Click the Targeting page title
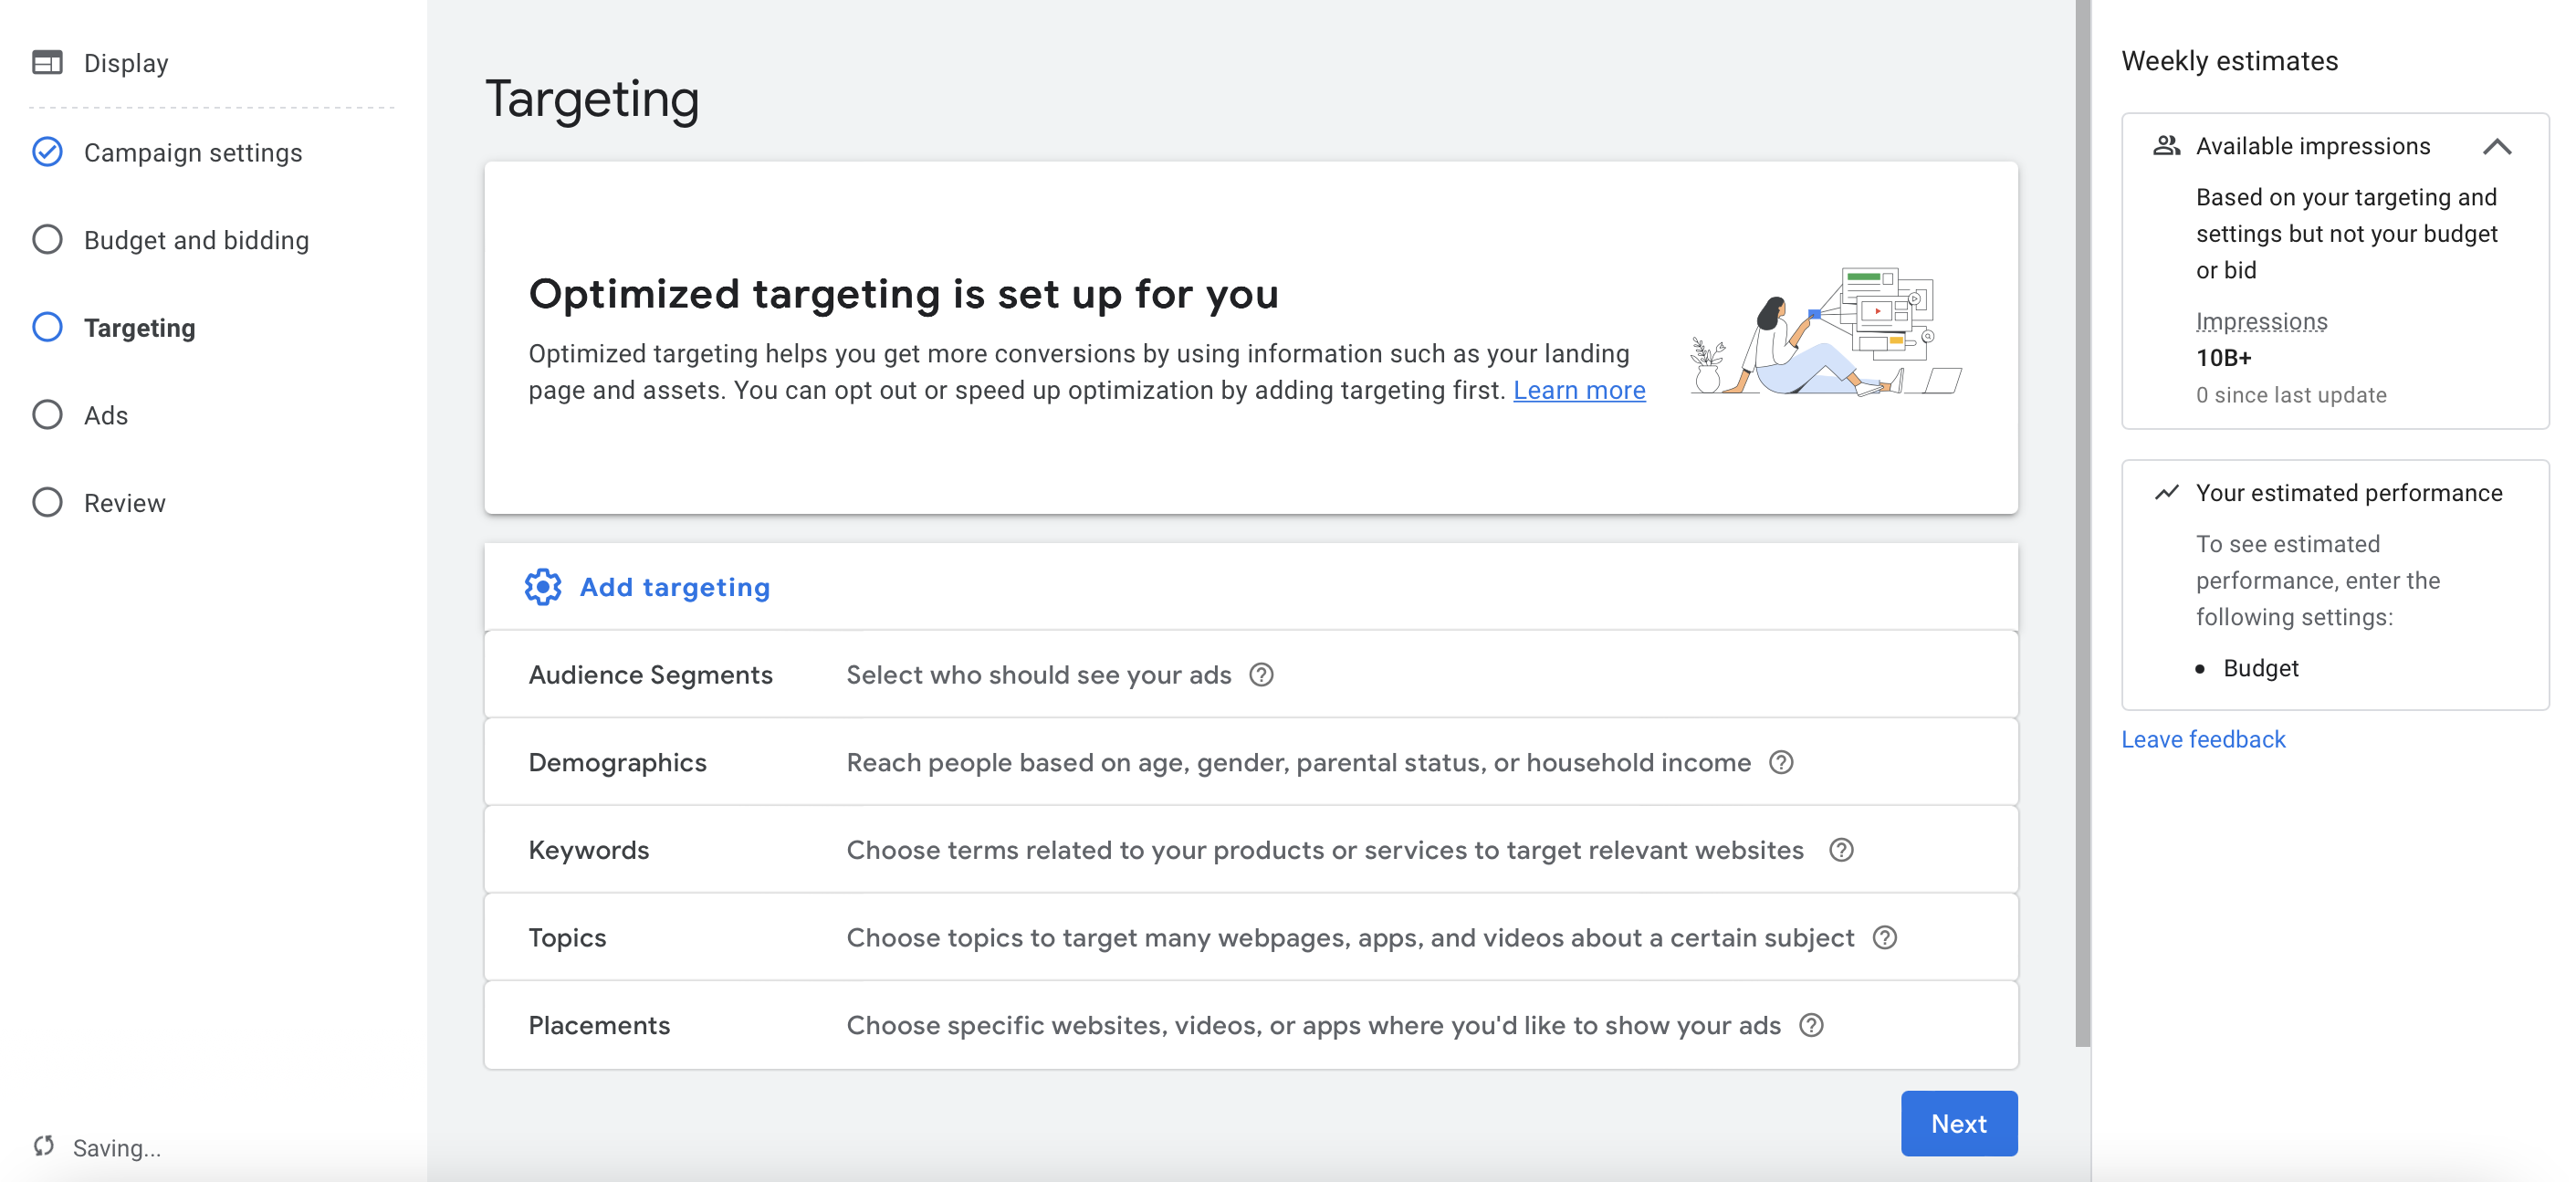 592,99
